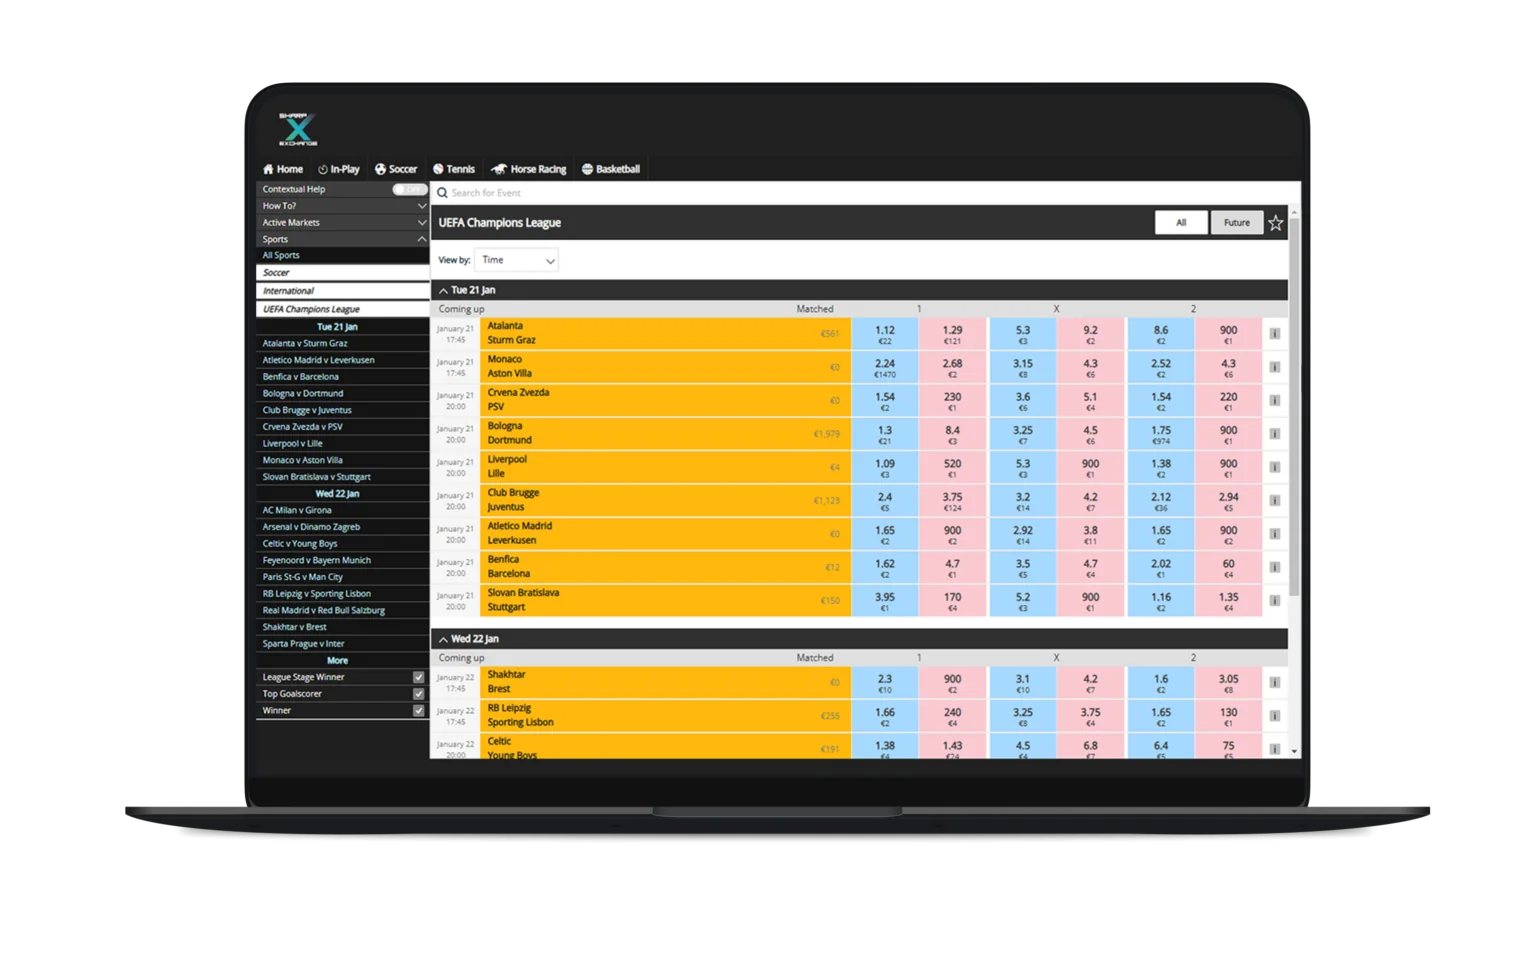Screen dimensions: 1536x963
Task: Lay Shakhtar at 900 odds
Action: pyautogui.click(x=952, y=683)
